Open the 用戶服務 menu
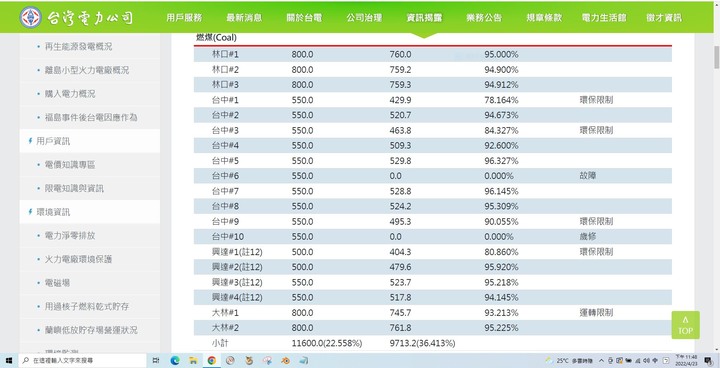The height and width of the screenshot is (368, 720). point(184,18)
